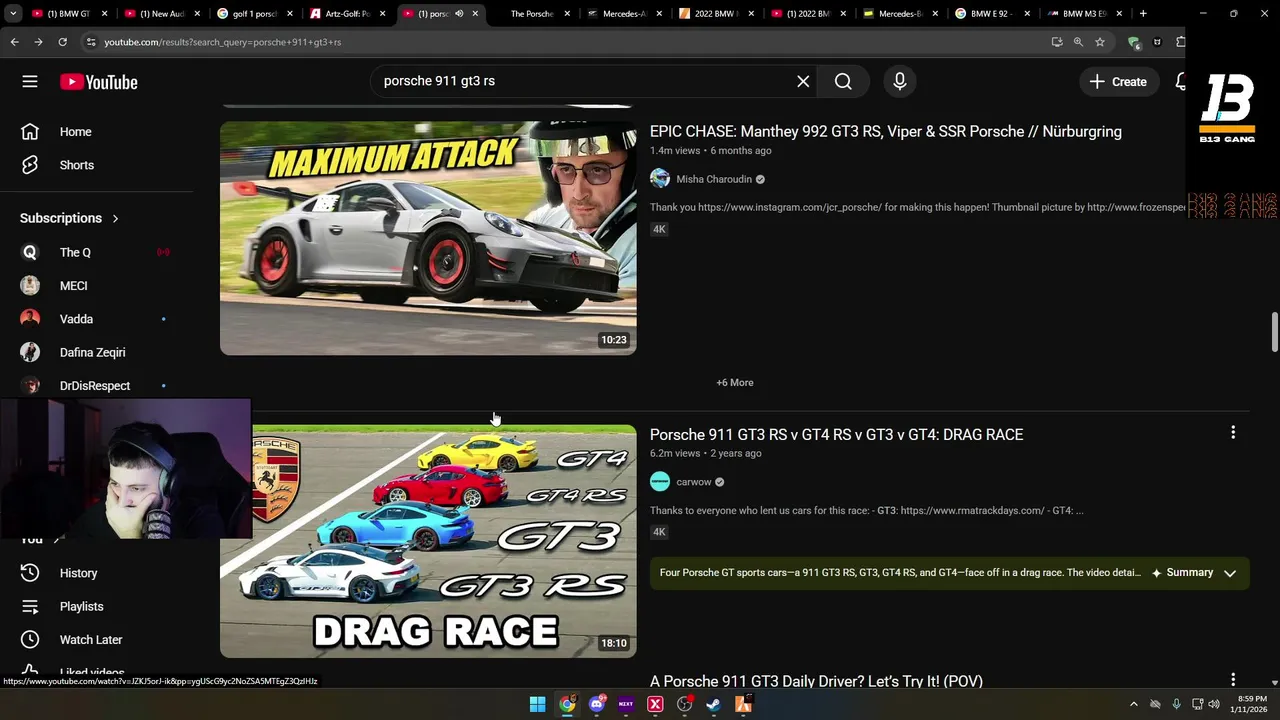Open EPIC CHASE Manthey 992 GT3 RS title
Screen dimensions: 1280x720
pyautogui.click(x=885, y=131)
